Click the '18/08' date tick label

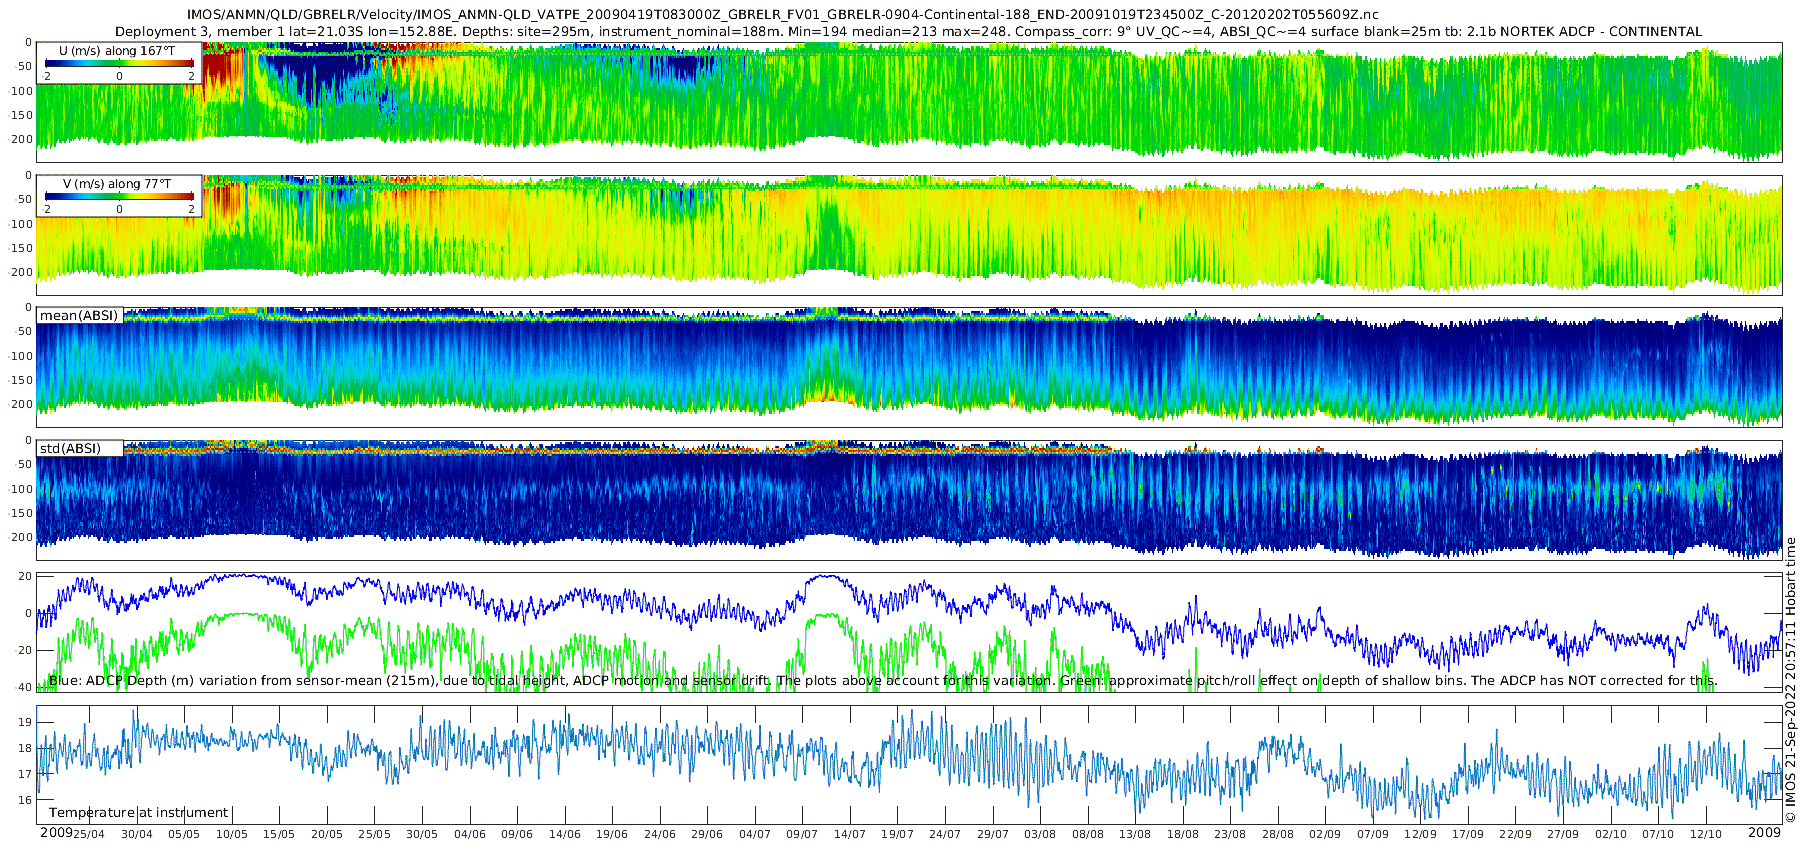1183,834
